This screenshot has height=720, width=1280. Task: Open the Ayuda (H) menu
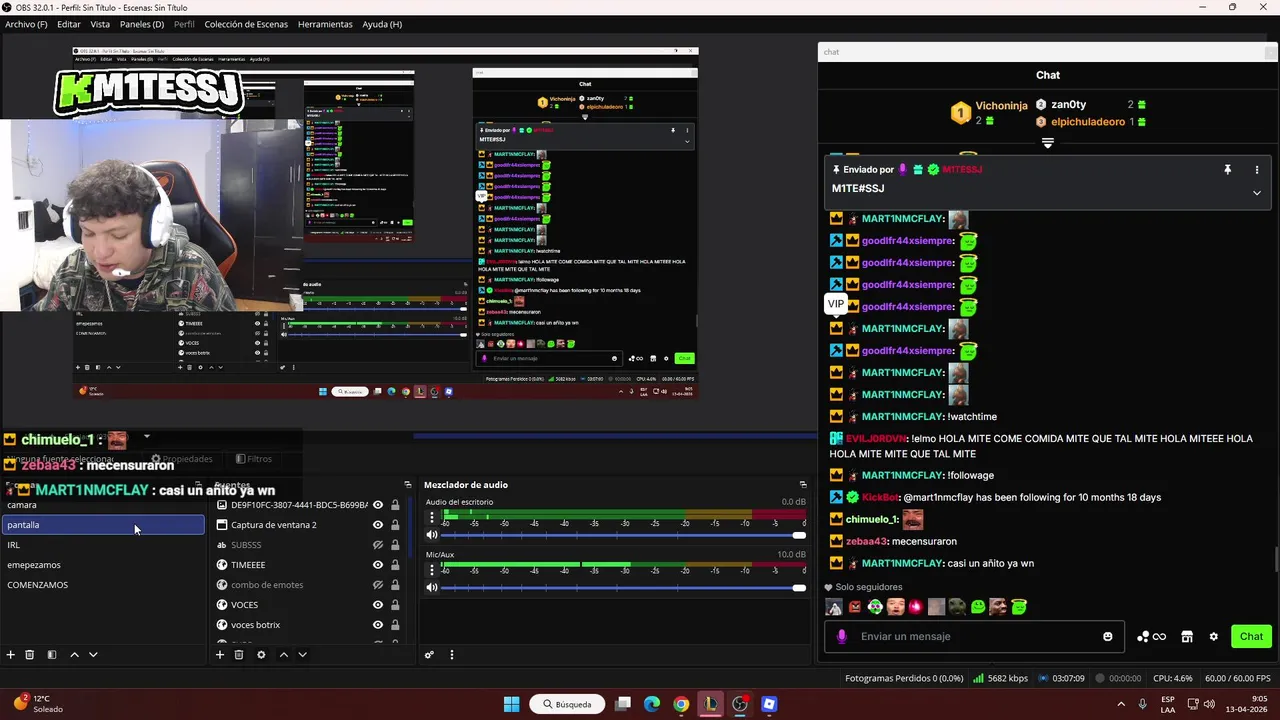tap(382, 24)
